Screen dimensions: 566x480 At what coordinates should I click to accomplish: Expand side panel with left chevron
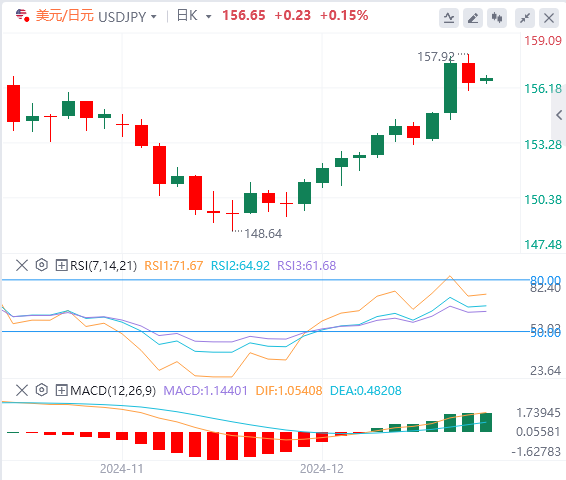[559, 115]
